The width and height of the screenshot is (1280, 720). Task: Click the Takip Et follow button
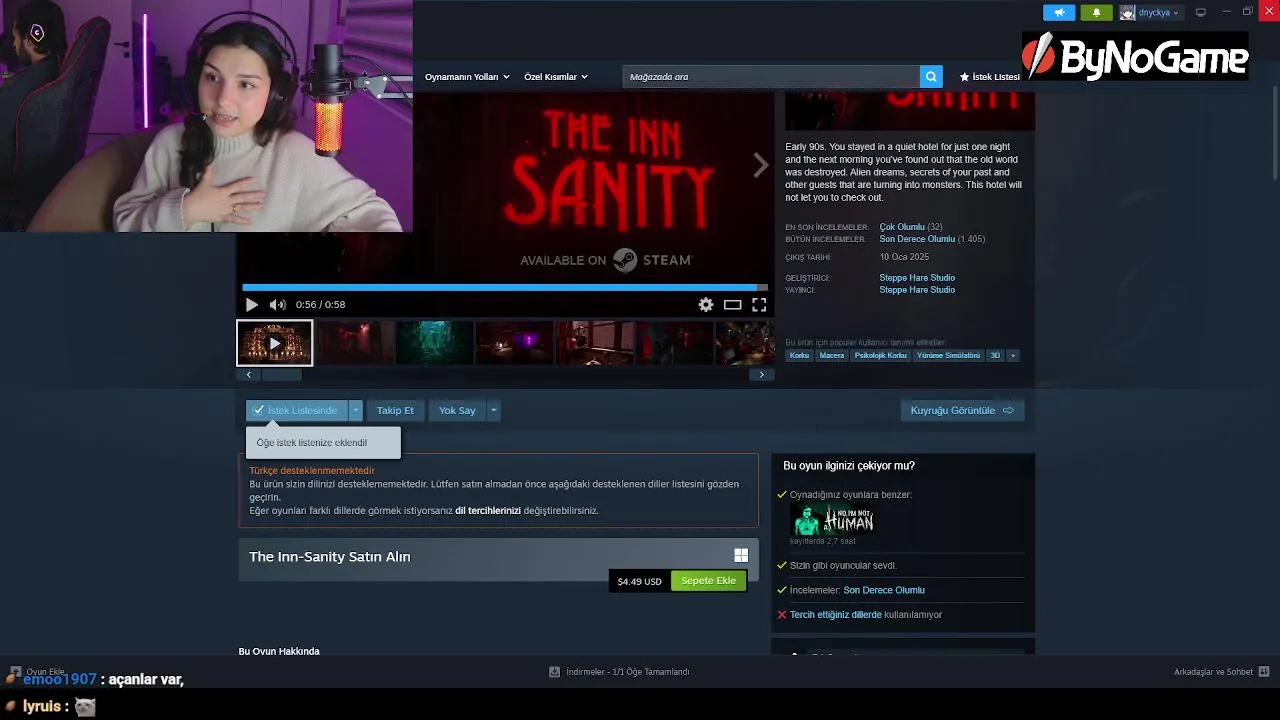pos(395,411)
